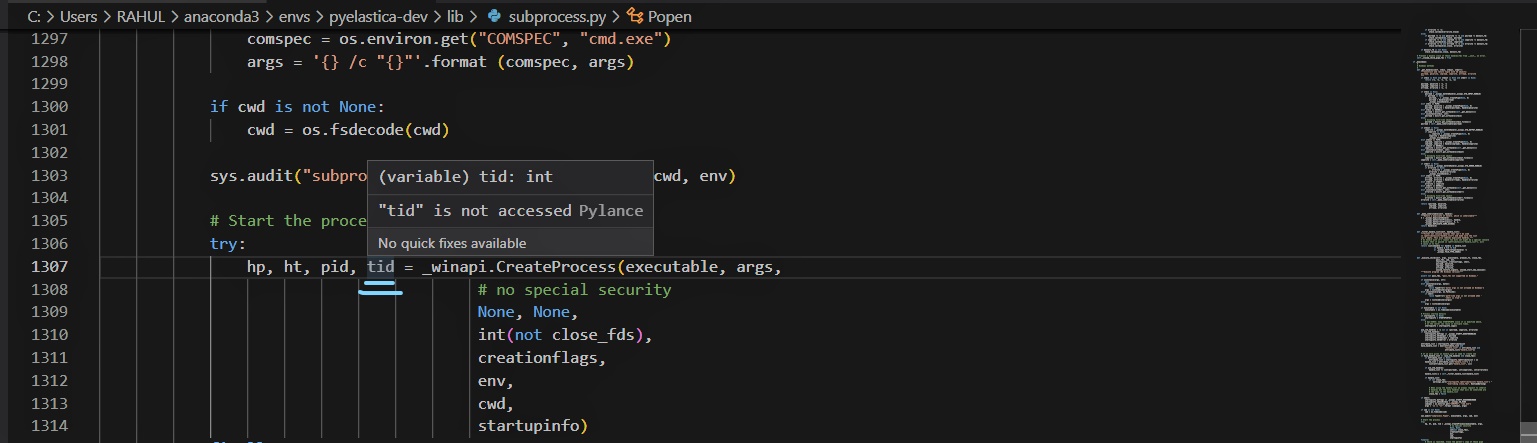
Task: Click the 'try:' keyword on line 1306
Action: coord(228,244)
